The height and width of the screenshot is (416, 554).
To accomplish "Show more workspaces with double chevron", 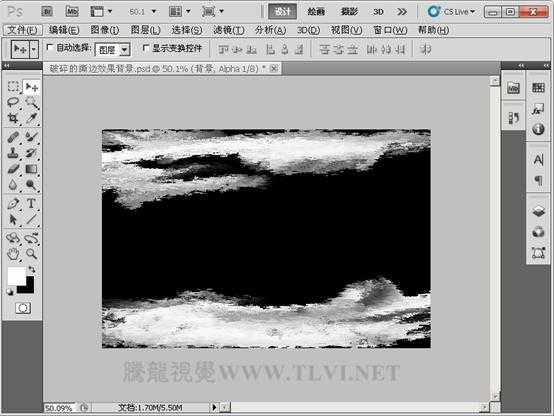I will 402,12.
